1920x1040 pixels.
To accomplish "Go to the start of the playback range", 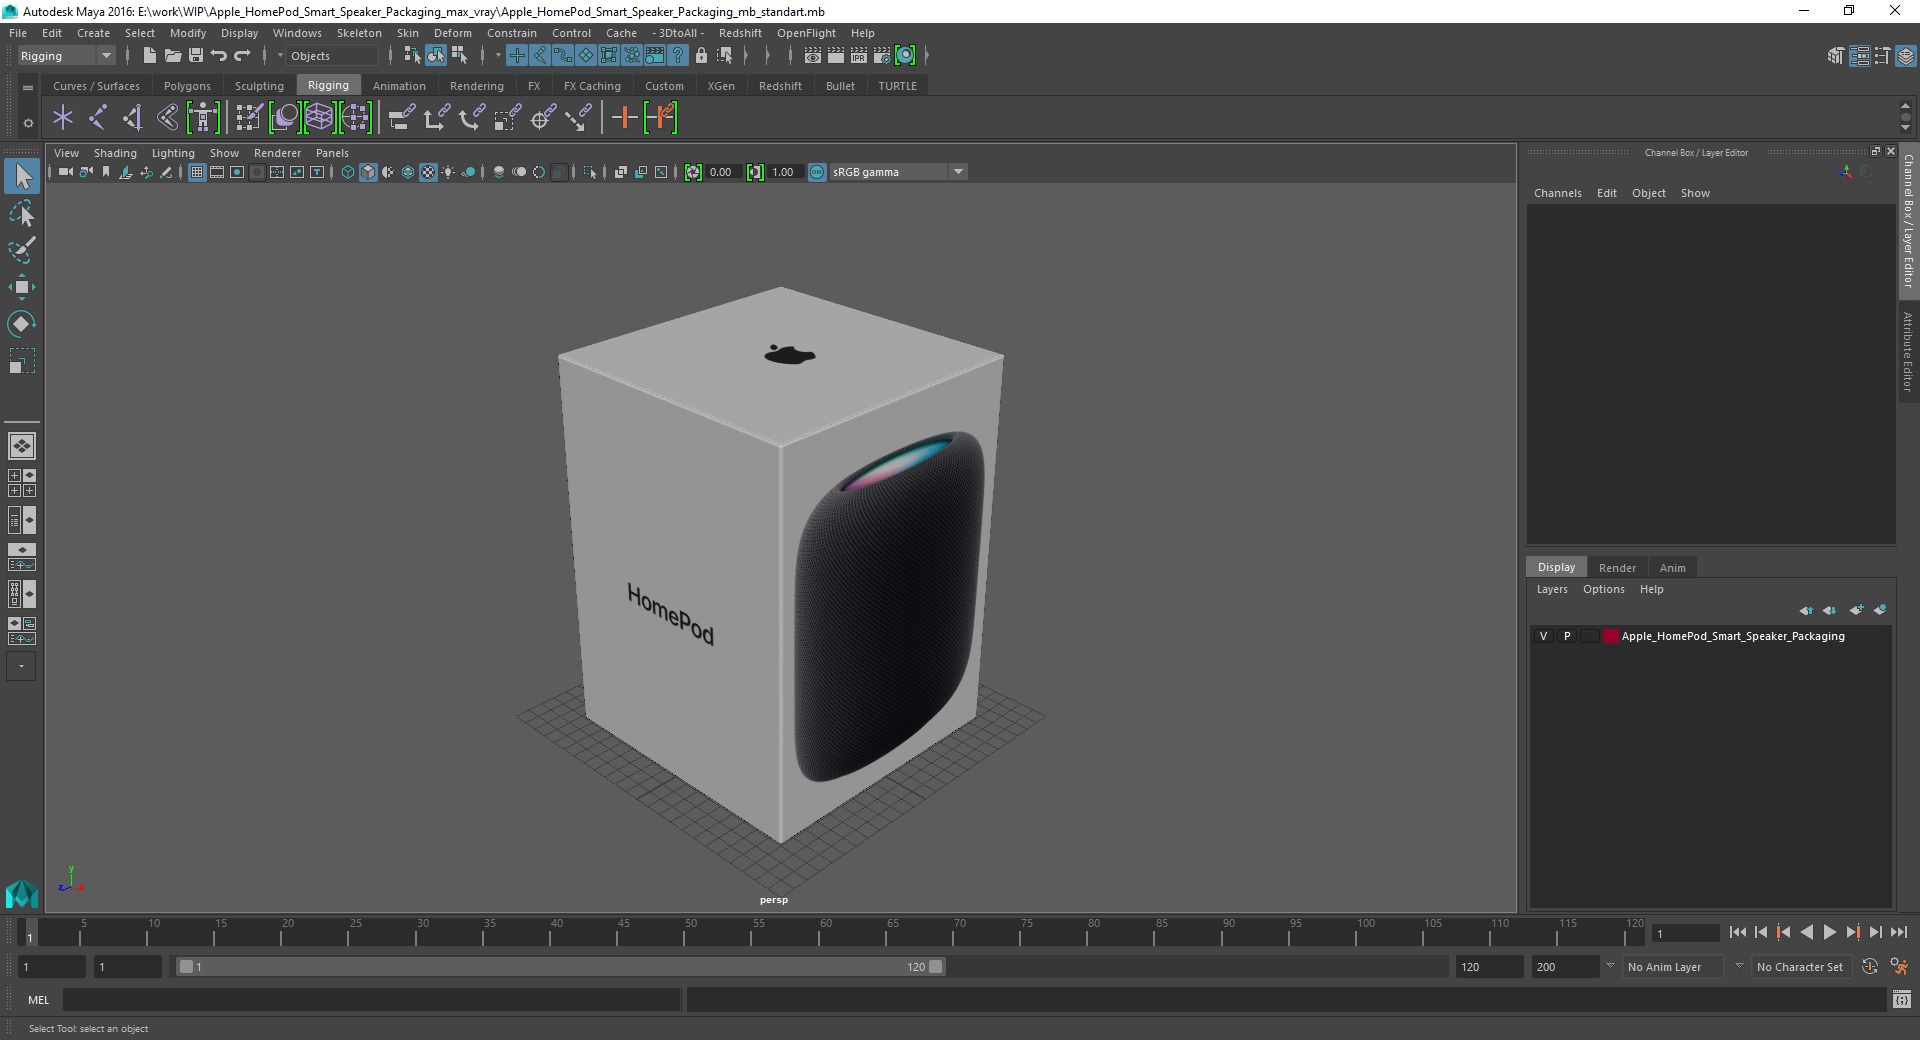I will [x=1737, y=932].
